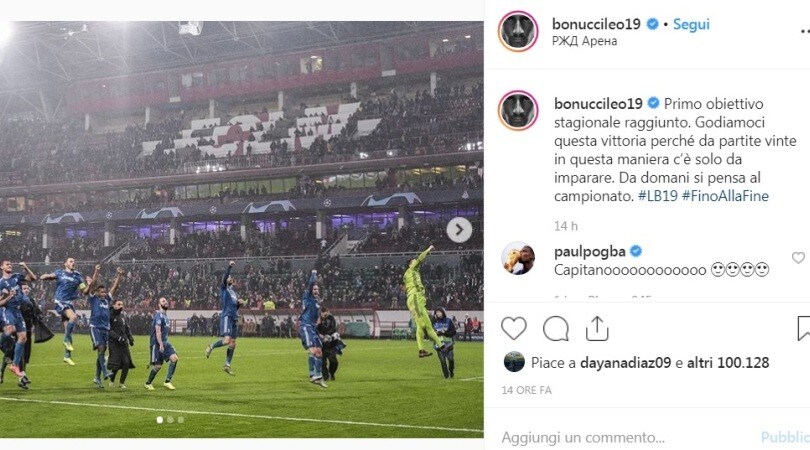Open comments with the speech bubble icon
810x450 pixels.
tap(556, 329)
